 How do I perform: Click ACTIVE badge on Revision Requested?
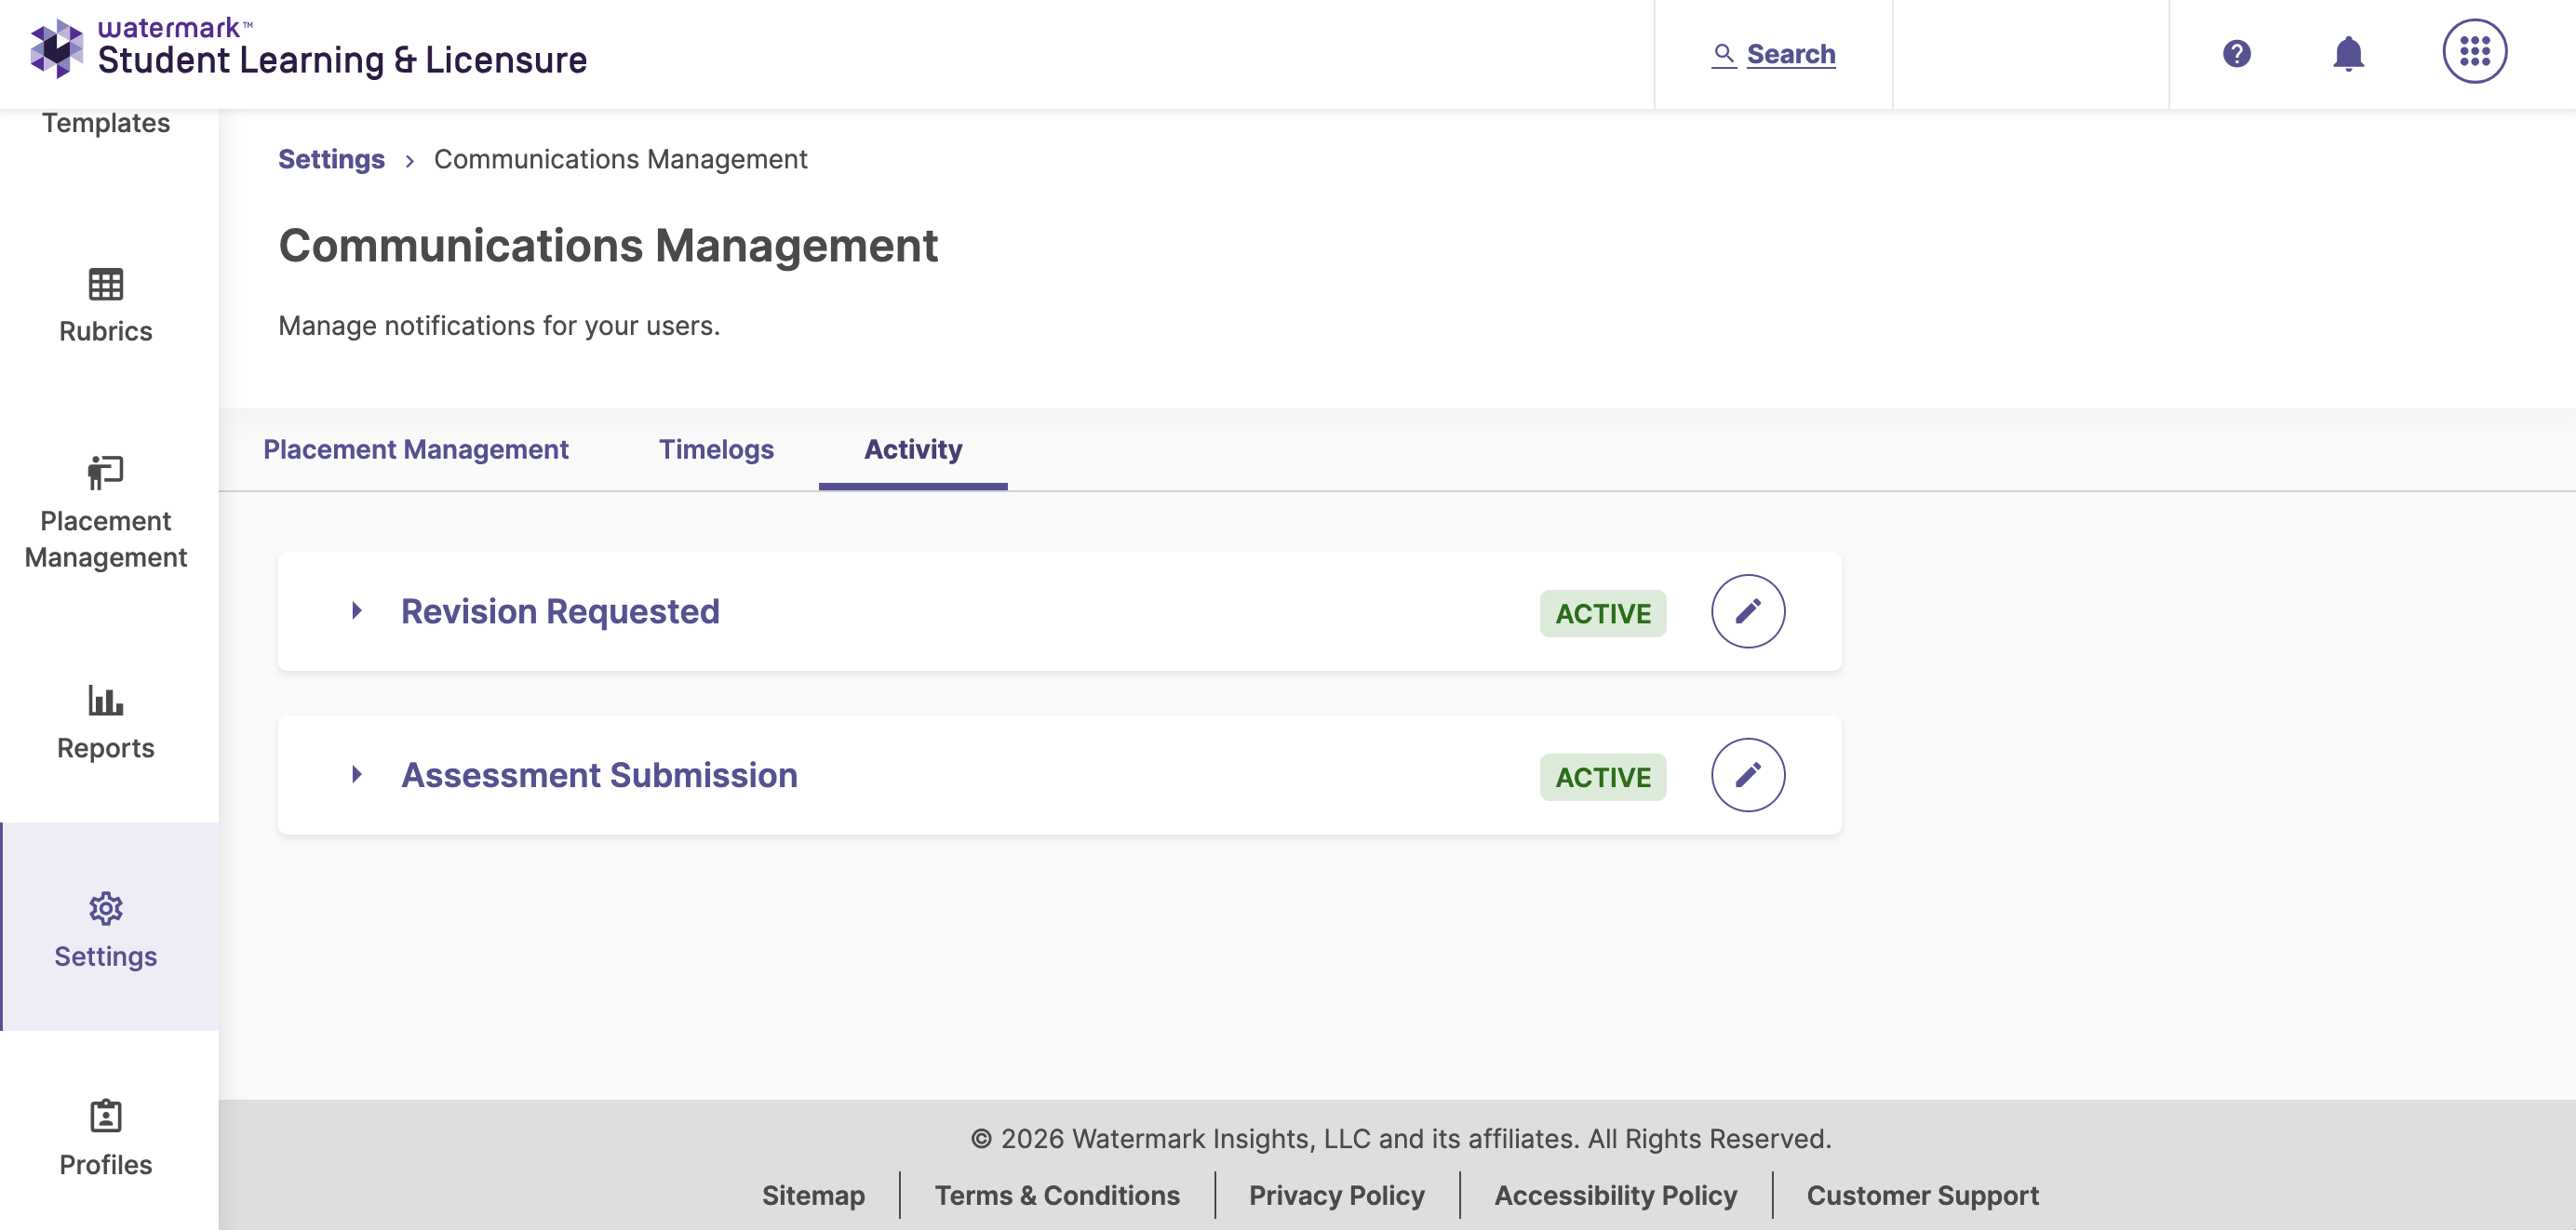click(x=1603, y=613)
